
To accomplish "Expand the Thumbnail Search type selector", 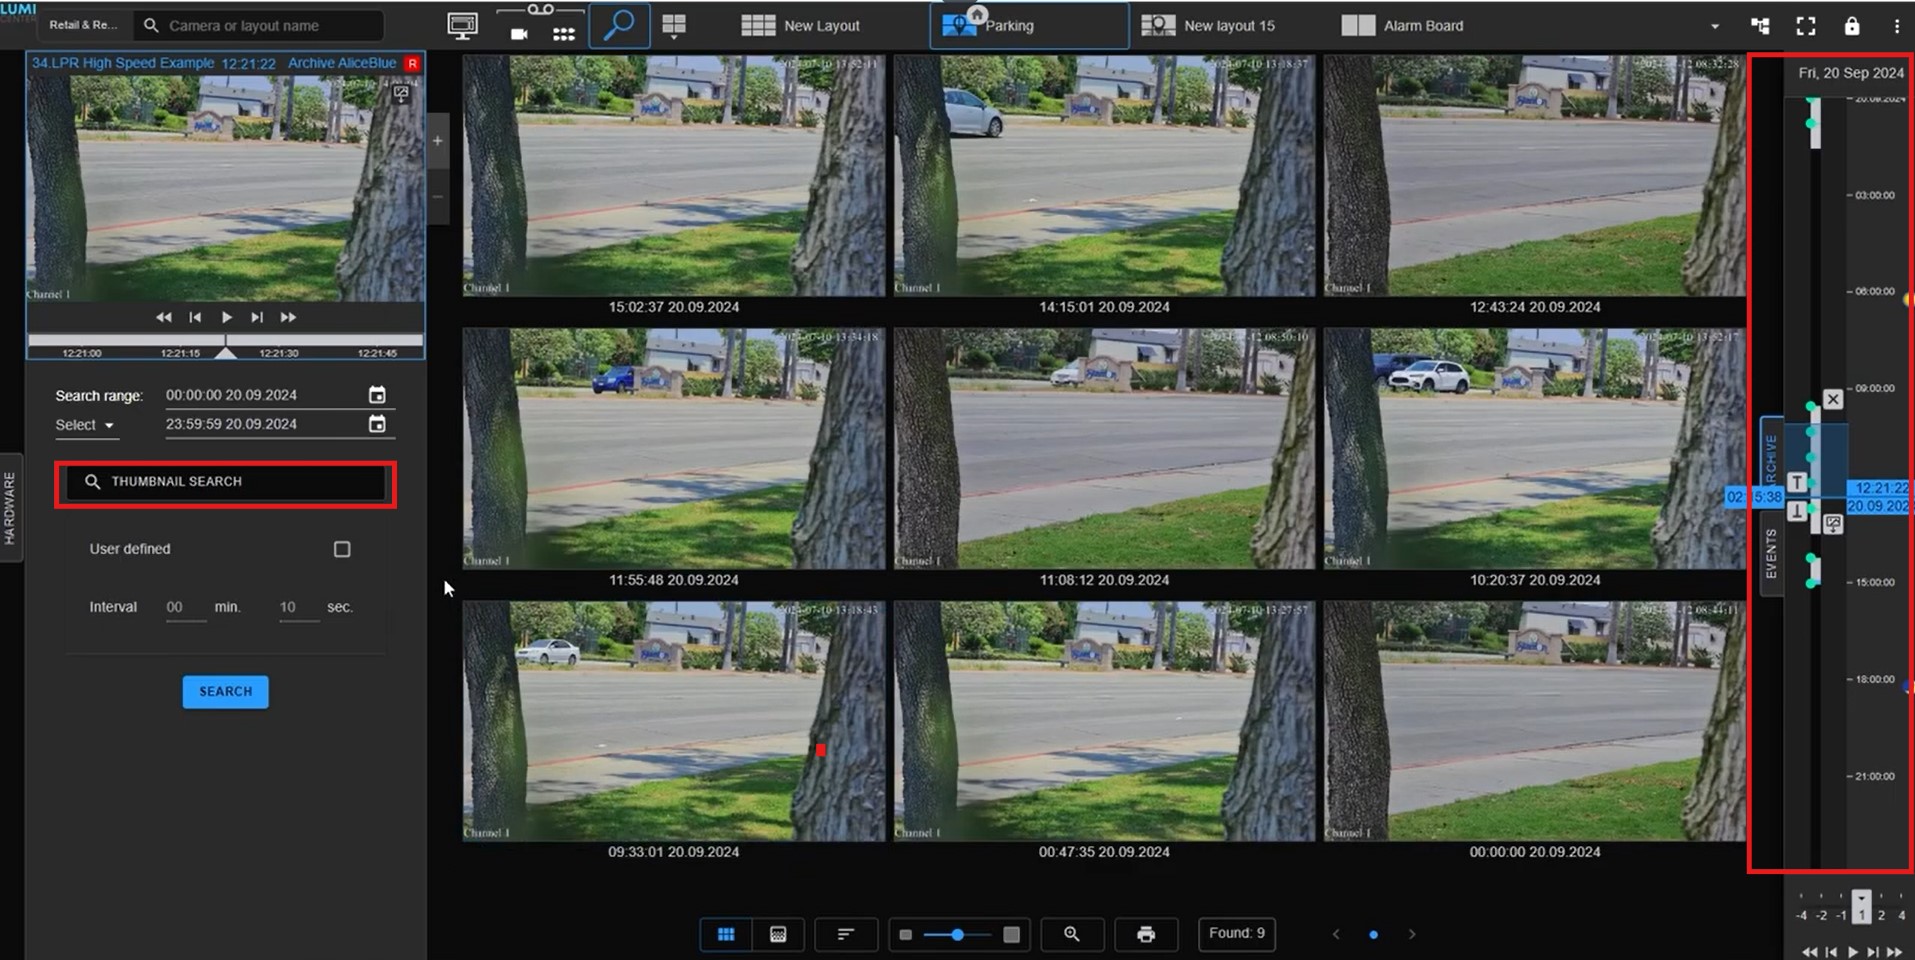I will (225, 482).
